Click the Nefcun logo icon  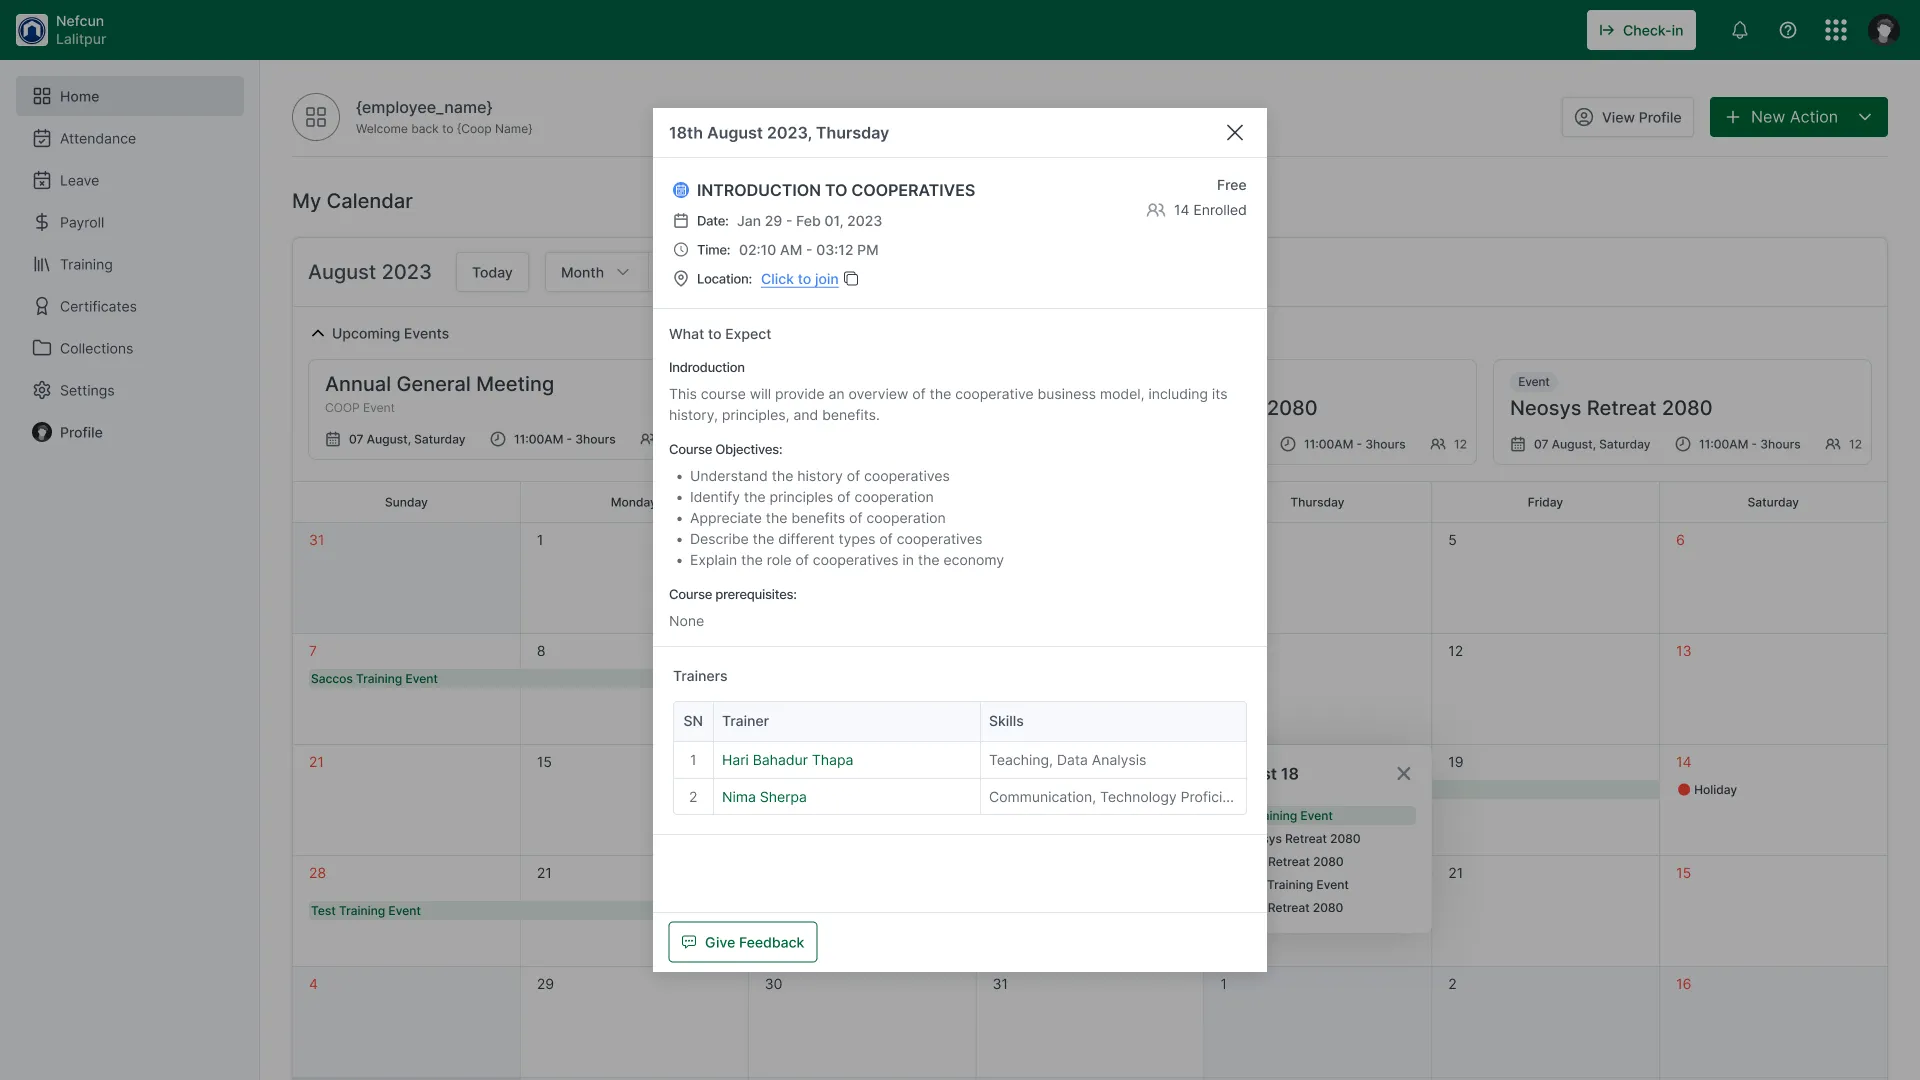point(32,30)
